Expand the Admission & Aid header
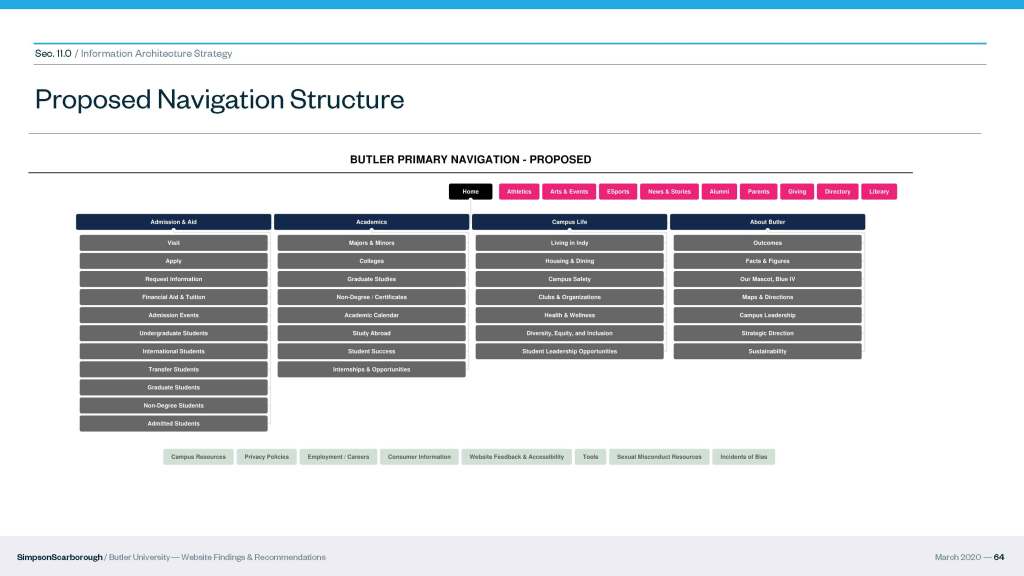This screenshot has height=576, width=1024. pyautogui.click(x=173, y=222)
